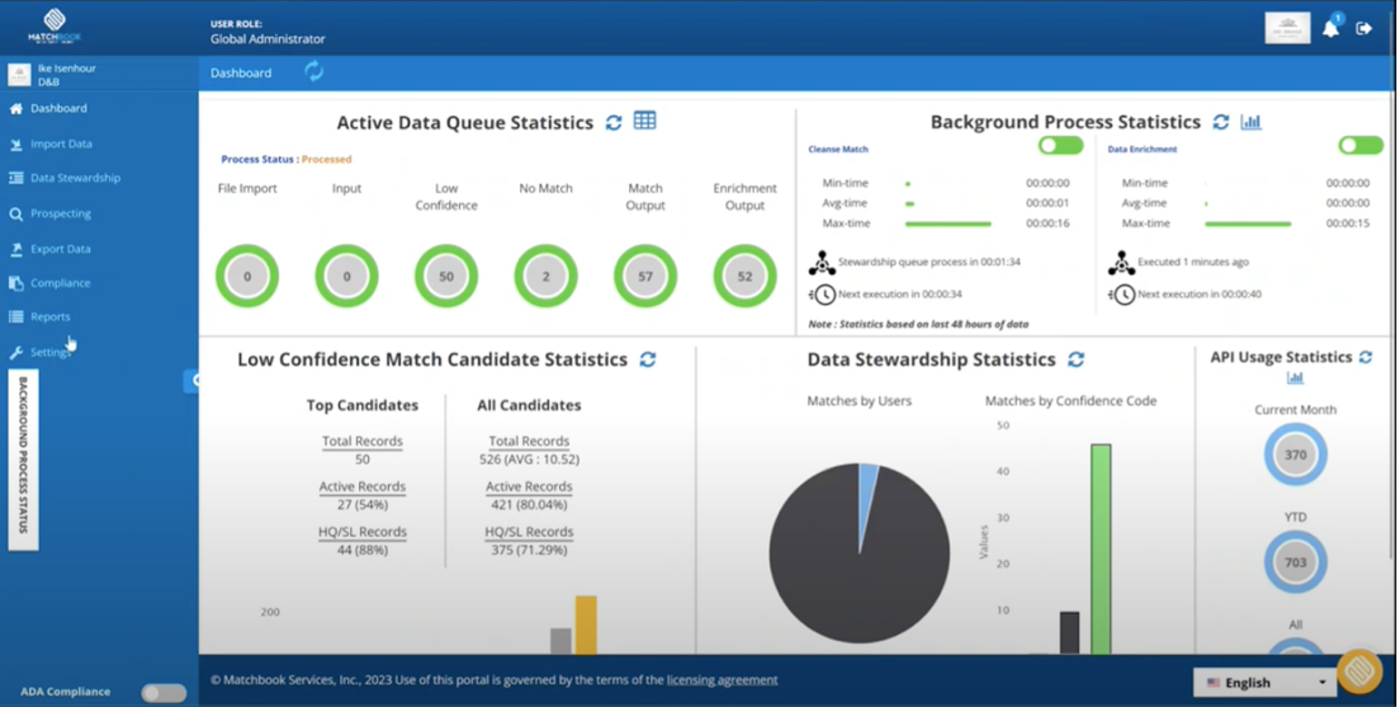Refresh Active Data Queue Statistics

click(x=614, y=123)
